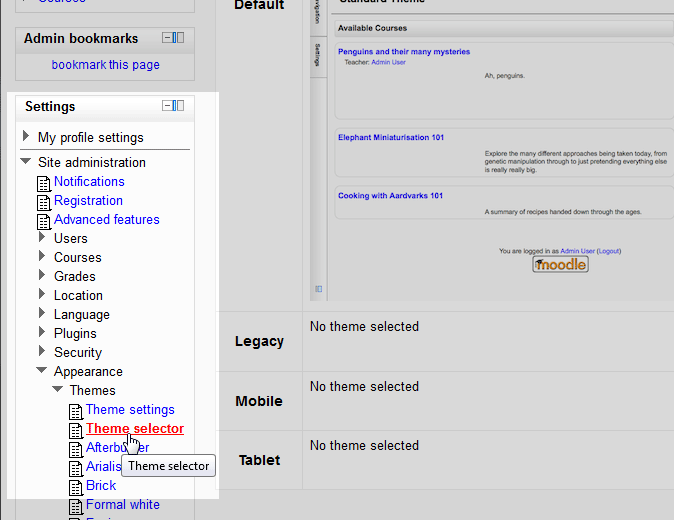Dock the Settings block to the side
Image resolution: width=674 pixels, height=520 pixels.
click(x=179, y=106)
